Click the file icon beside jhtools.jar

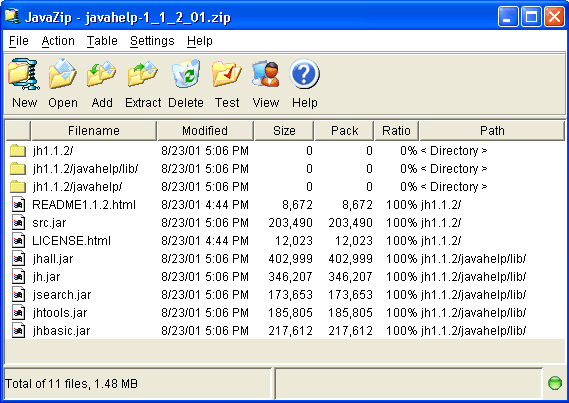18,313
